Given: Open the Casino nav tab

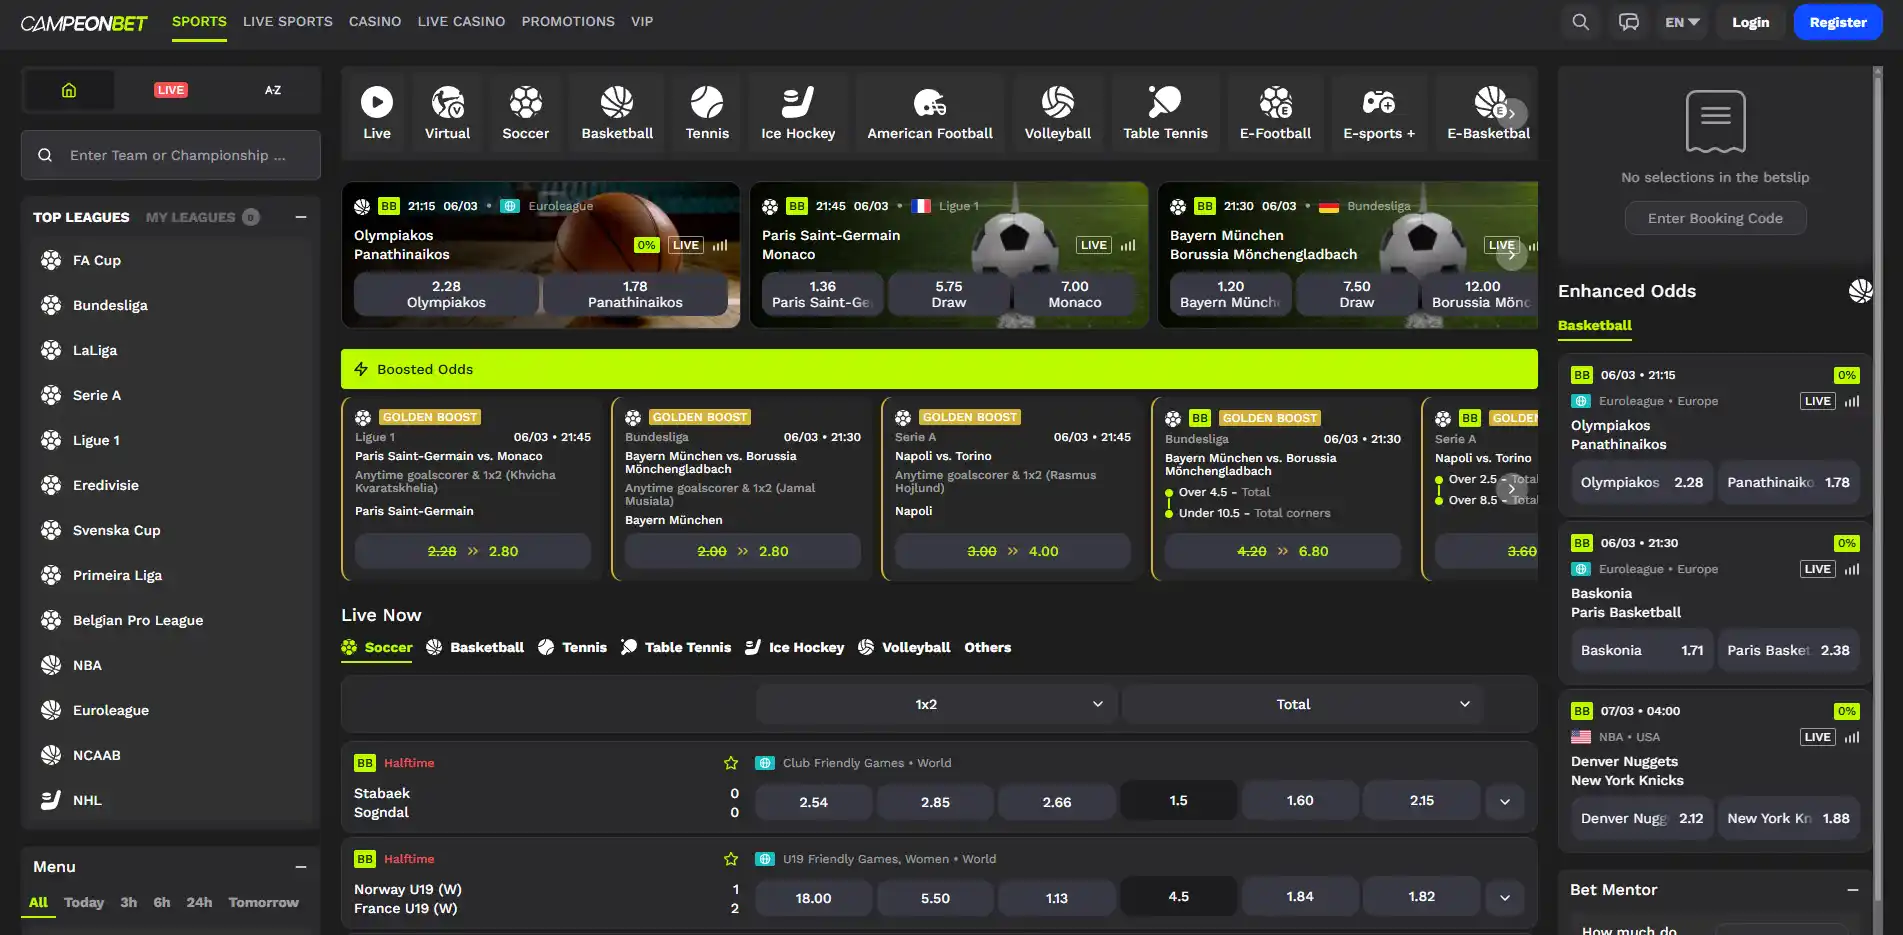Looking at the screenshot, I should [375, 22].
